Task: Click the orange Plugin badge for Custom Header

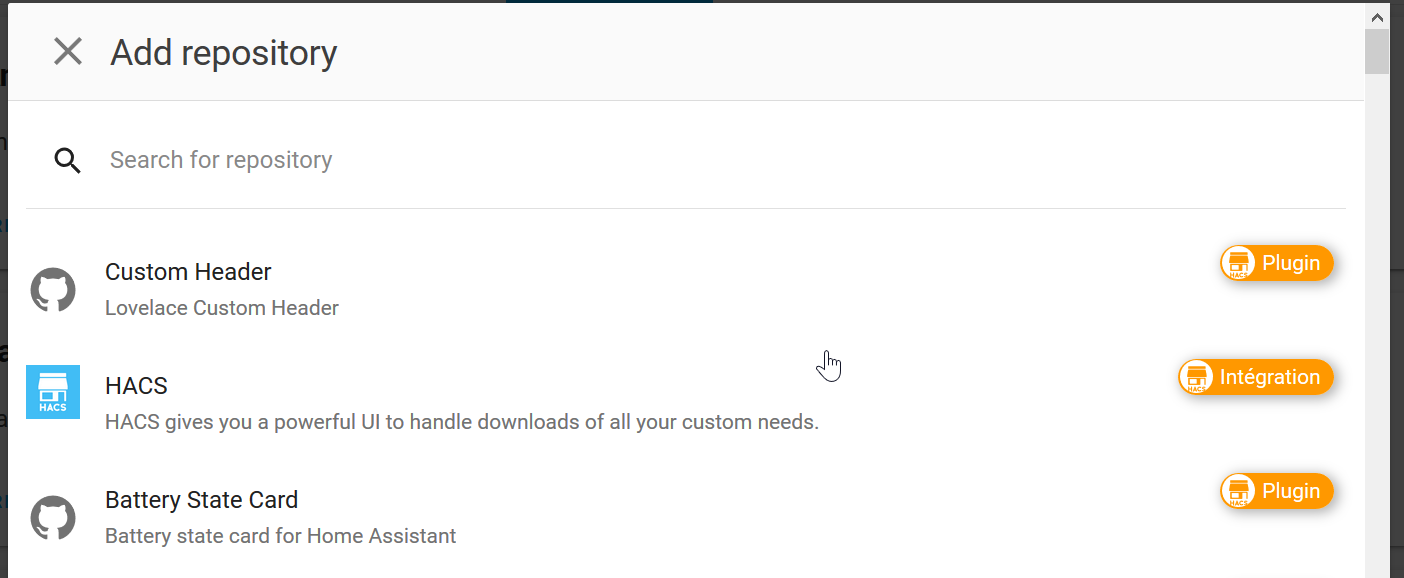Action: [1277, 262]
